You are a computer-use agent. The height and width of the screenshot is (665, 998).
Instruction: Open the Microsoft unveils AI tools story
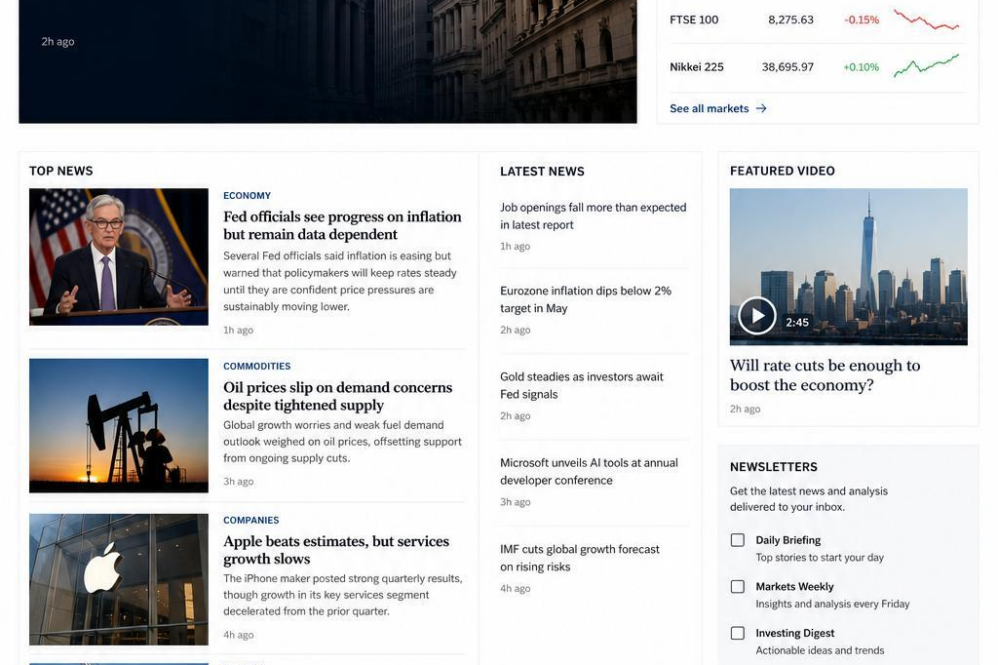pyautogui.click(x=589, y=472)
